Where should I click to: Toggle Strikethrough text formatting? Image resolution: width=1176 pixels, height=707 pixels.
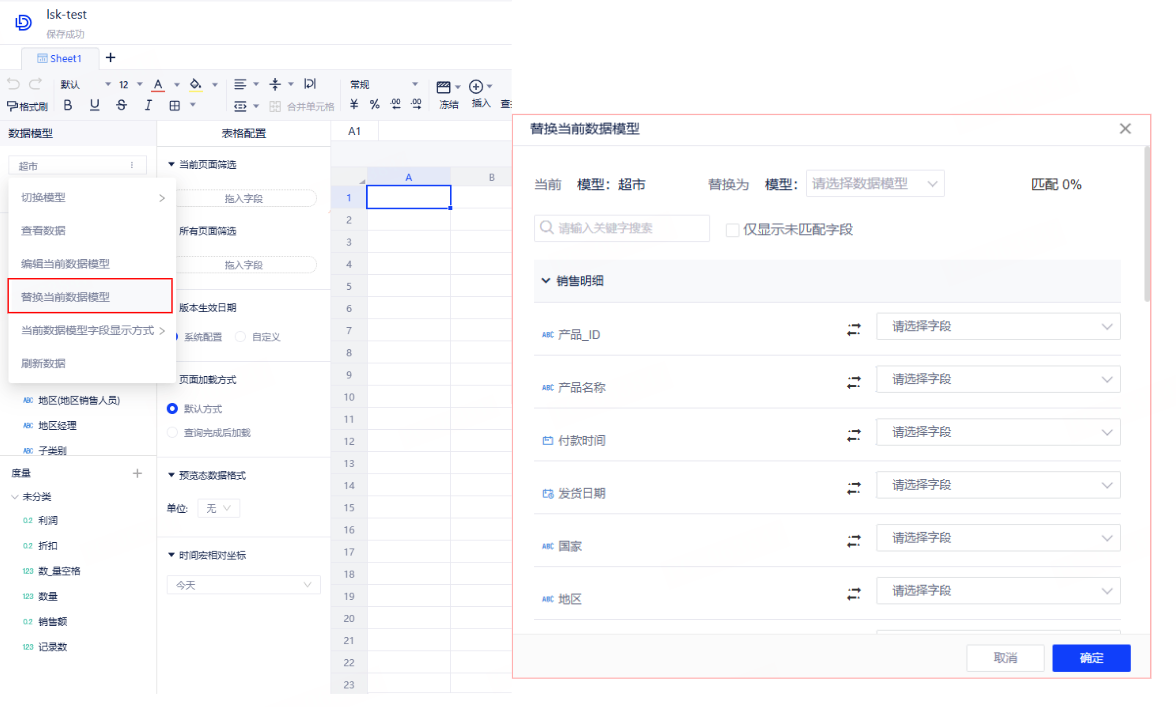click(122, 105)
